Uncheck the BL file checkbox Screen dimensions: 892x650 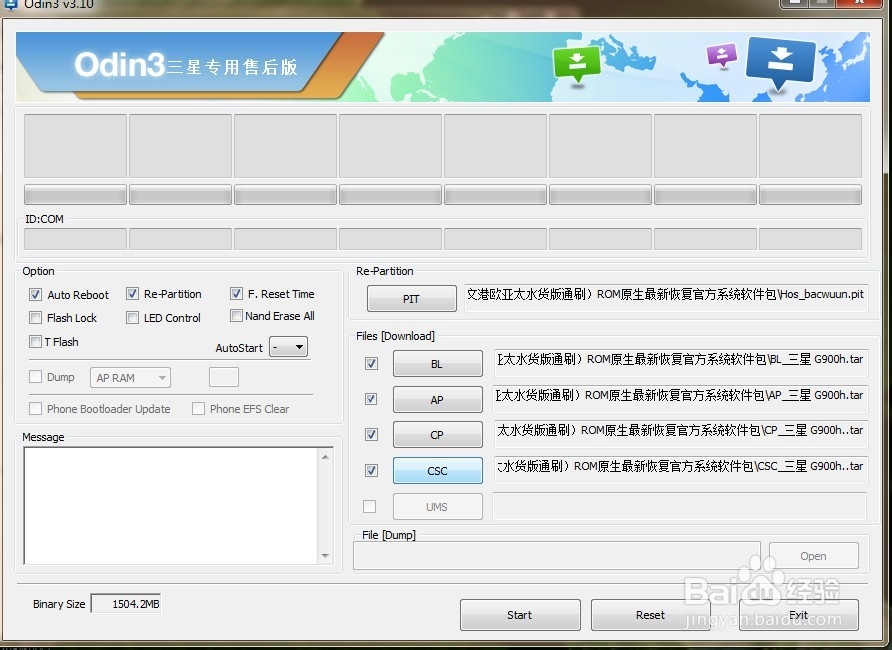click(x=371, y=363)
